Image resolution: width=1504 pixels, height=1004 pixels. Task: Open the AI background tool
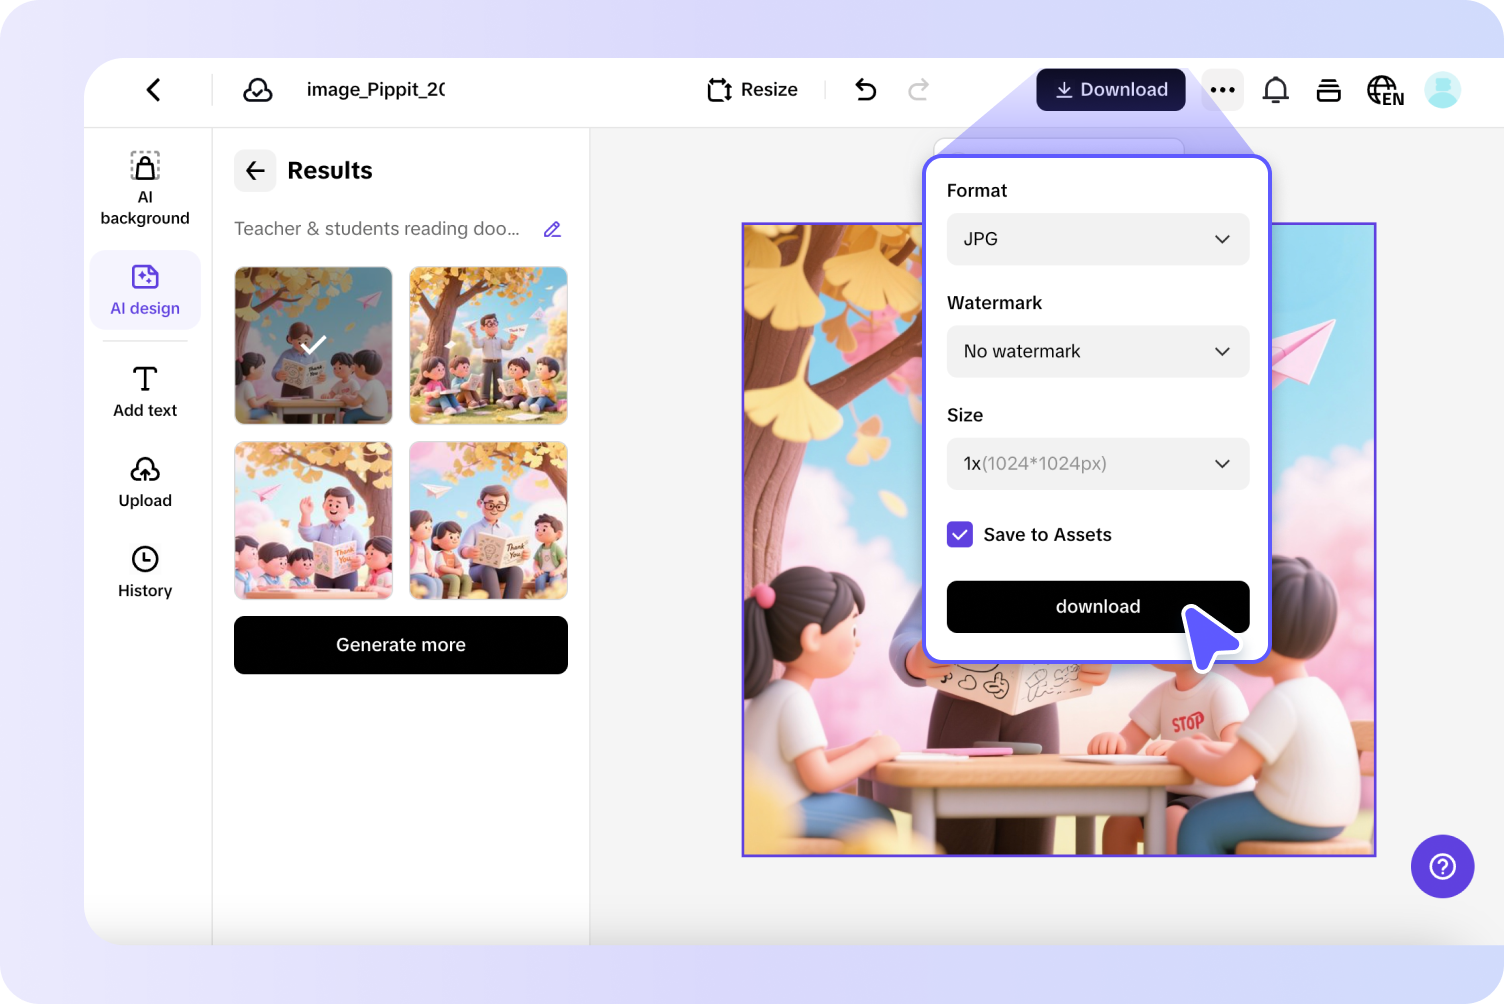[145, 189]
